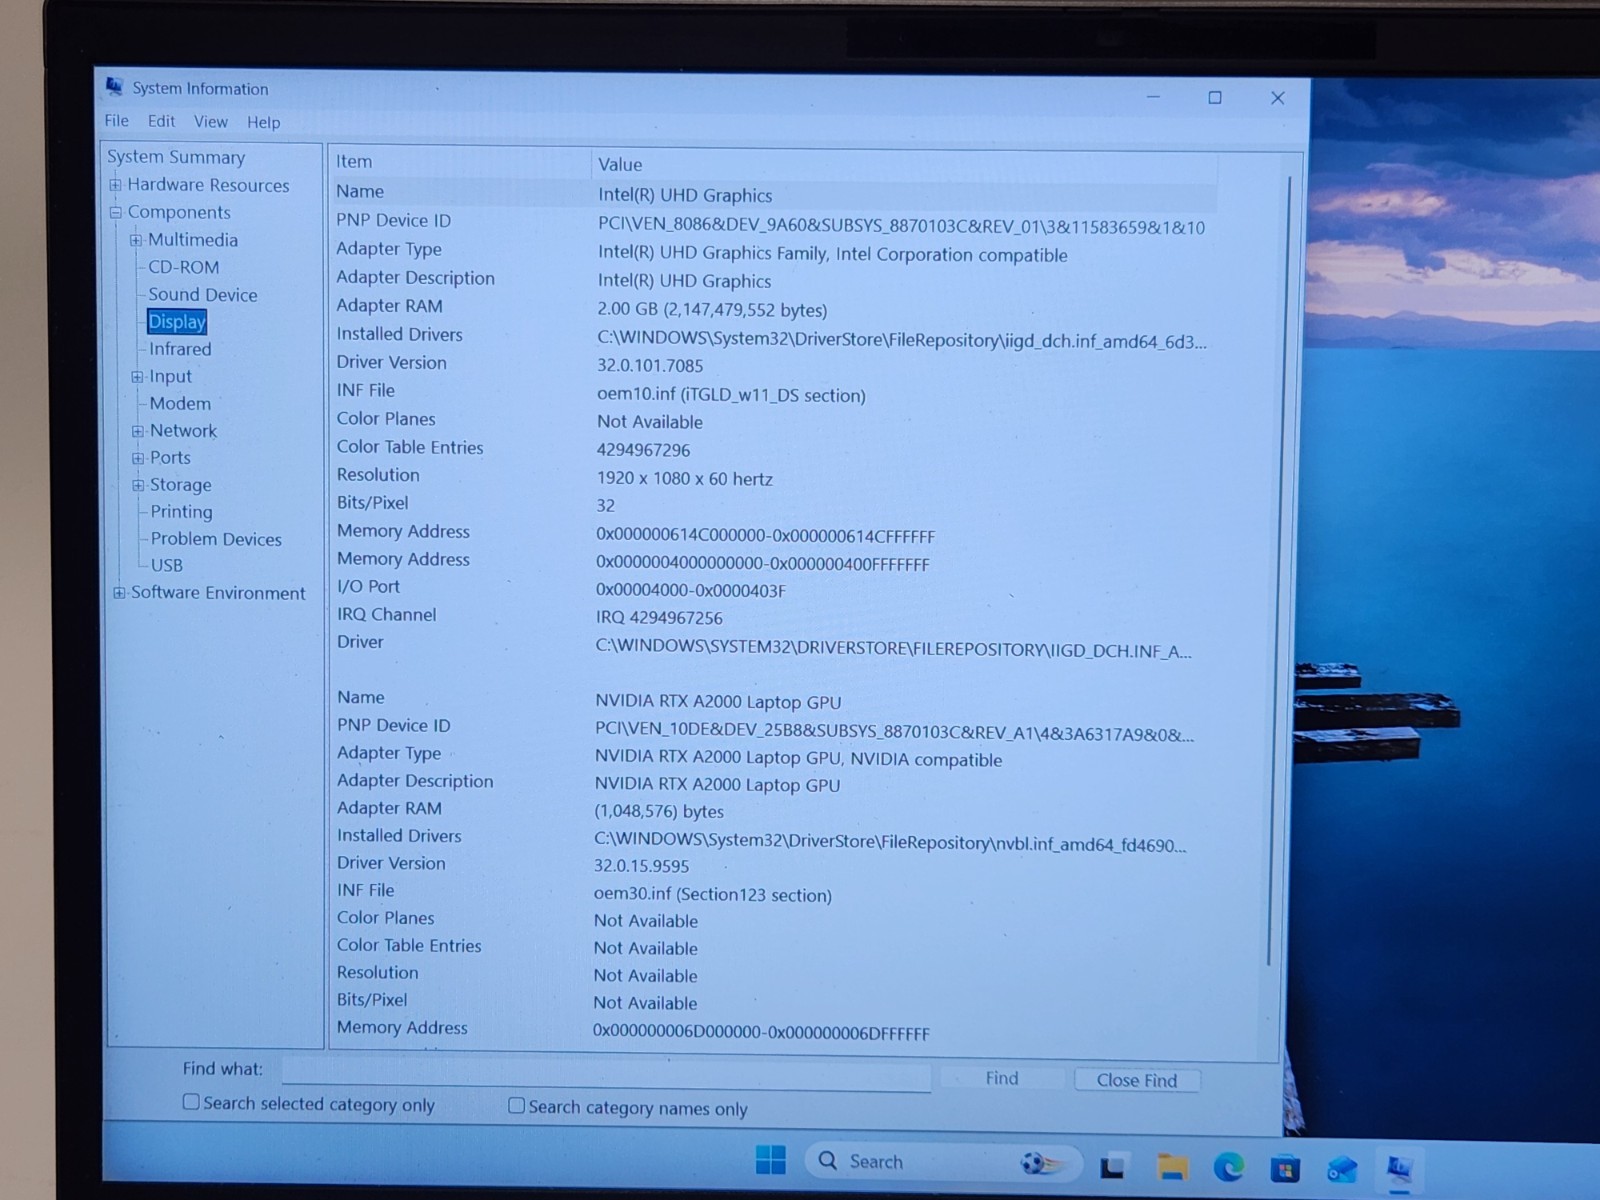Image resolution: width=1600 pixels, height=1200 pixels.
Task: Click the Intel Corporation compatible Adapter Type value
Action: coord(832,255)
